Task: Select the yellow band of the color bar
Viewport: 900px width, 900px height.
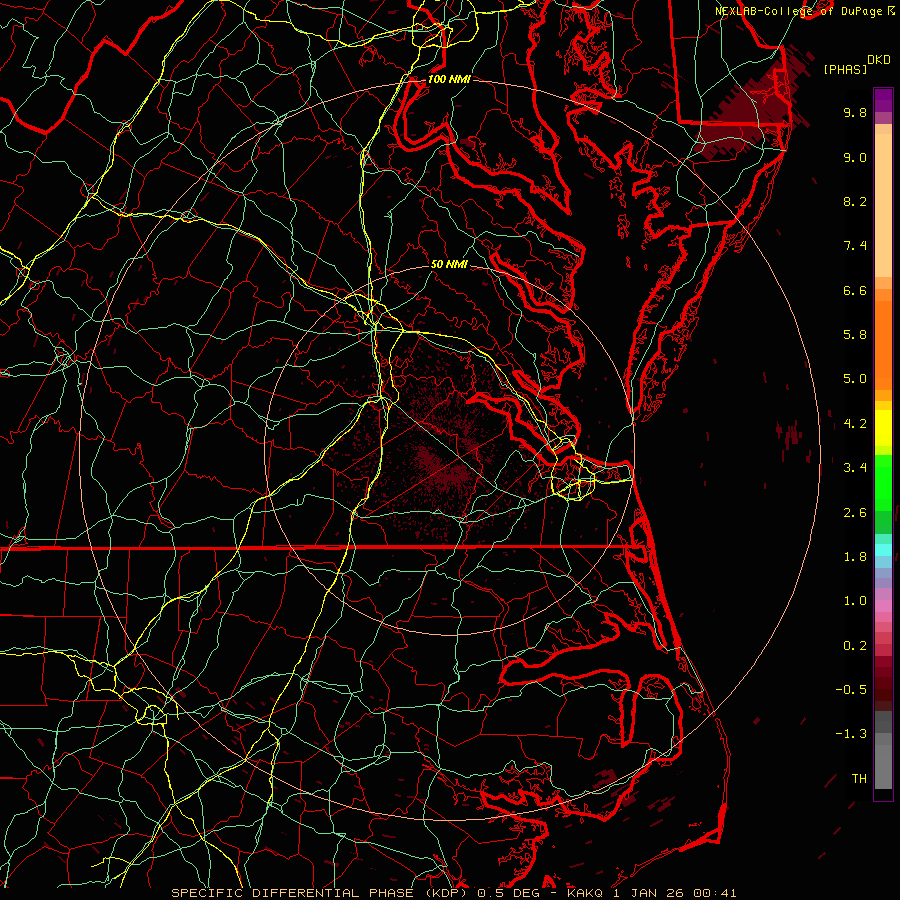Action: click(883, 428)
